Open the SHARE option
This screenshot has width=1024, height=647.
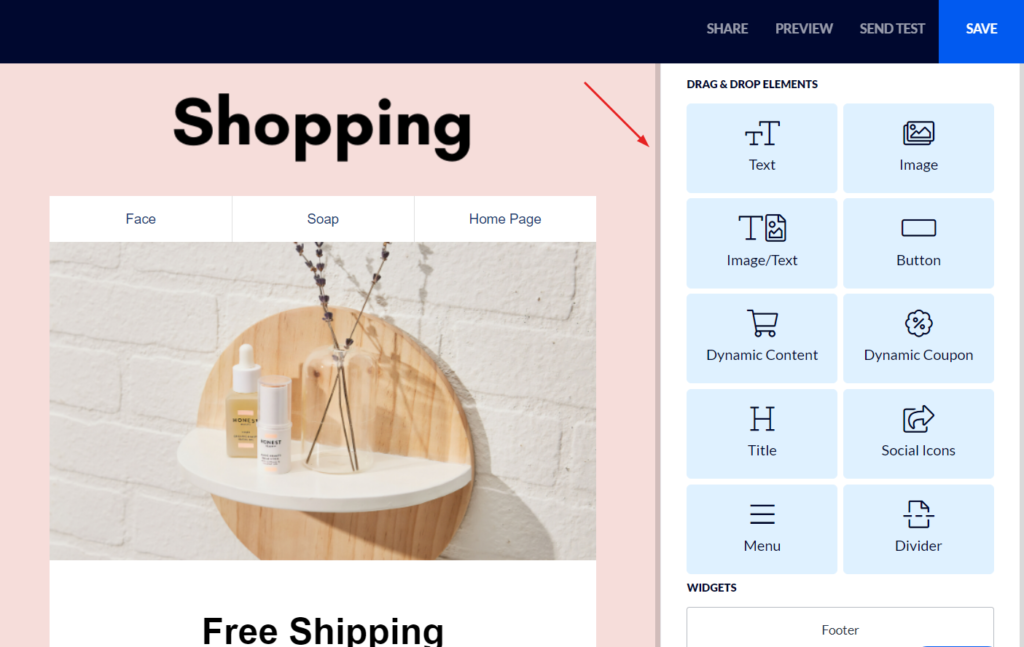point(727,29)
